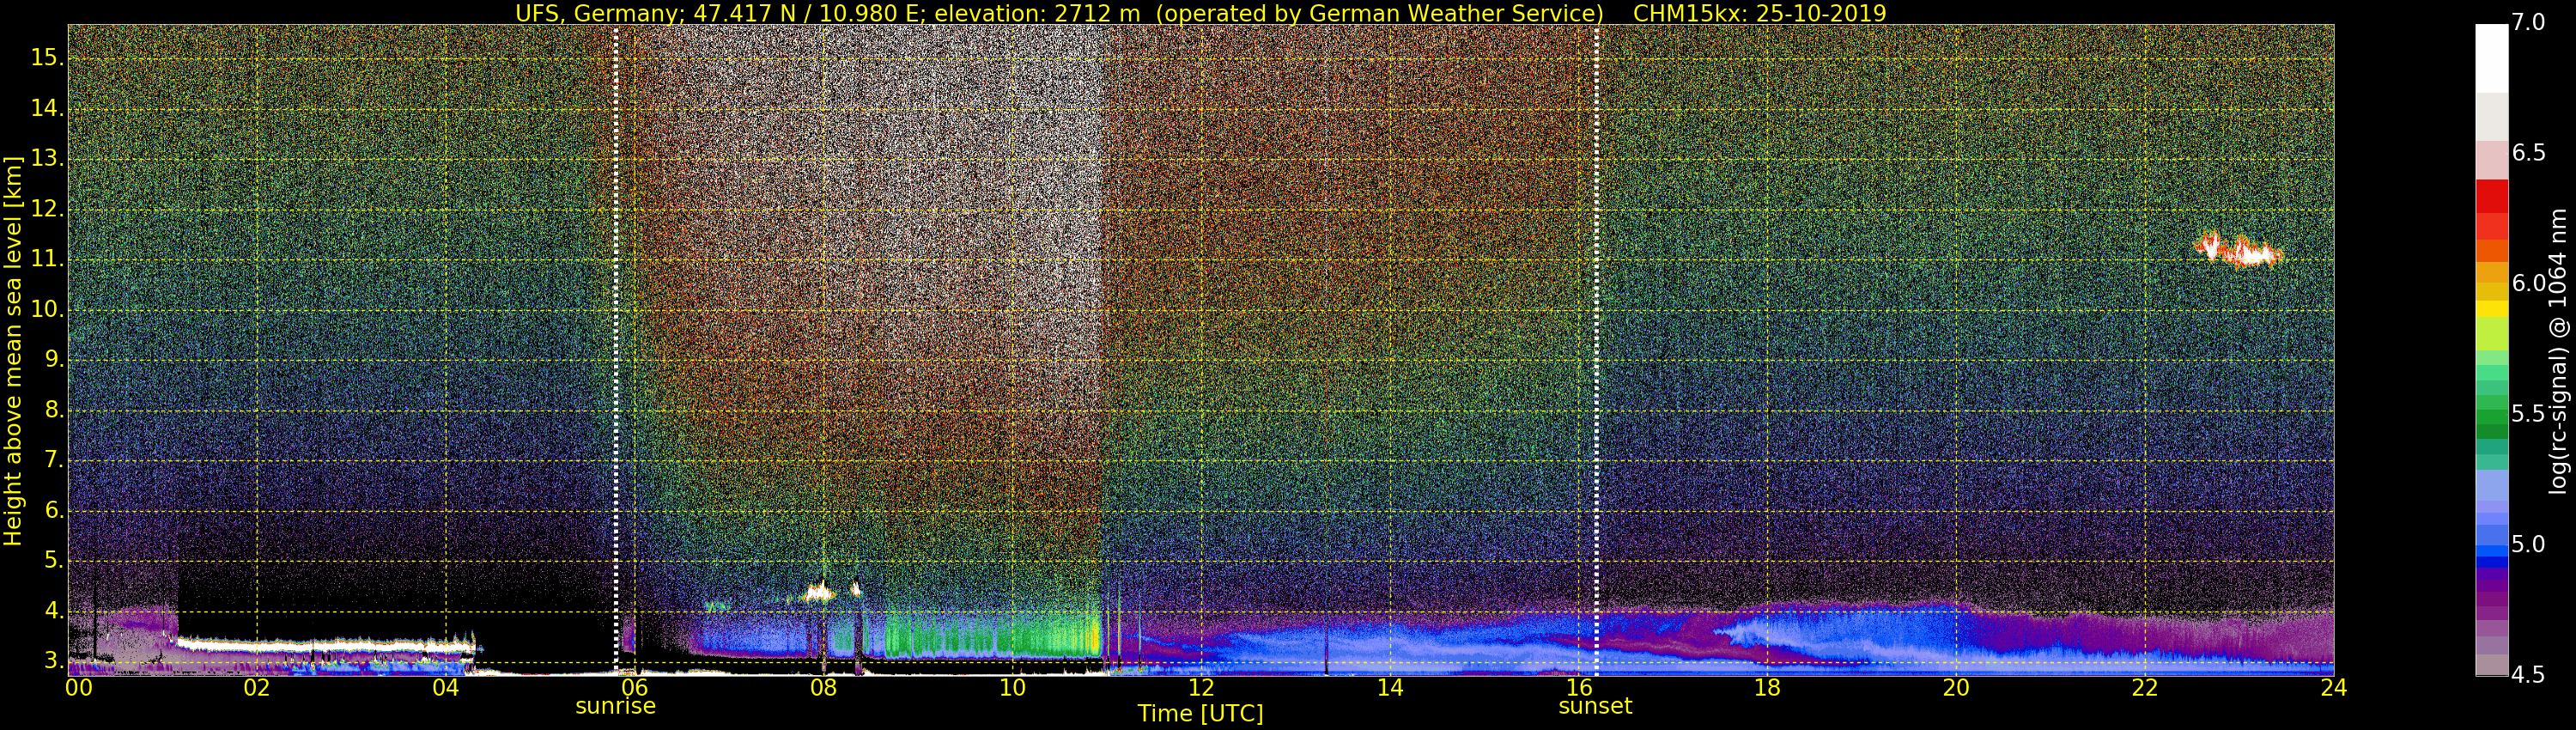Viewport: 2576px width, 730px height.
Task: Click time tick label 22
Action: [x=2145, y=688]
